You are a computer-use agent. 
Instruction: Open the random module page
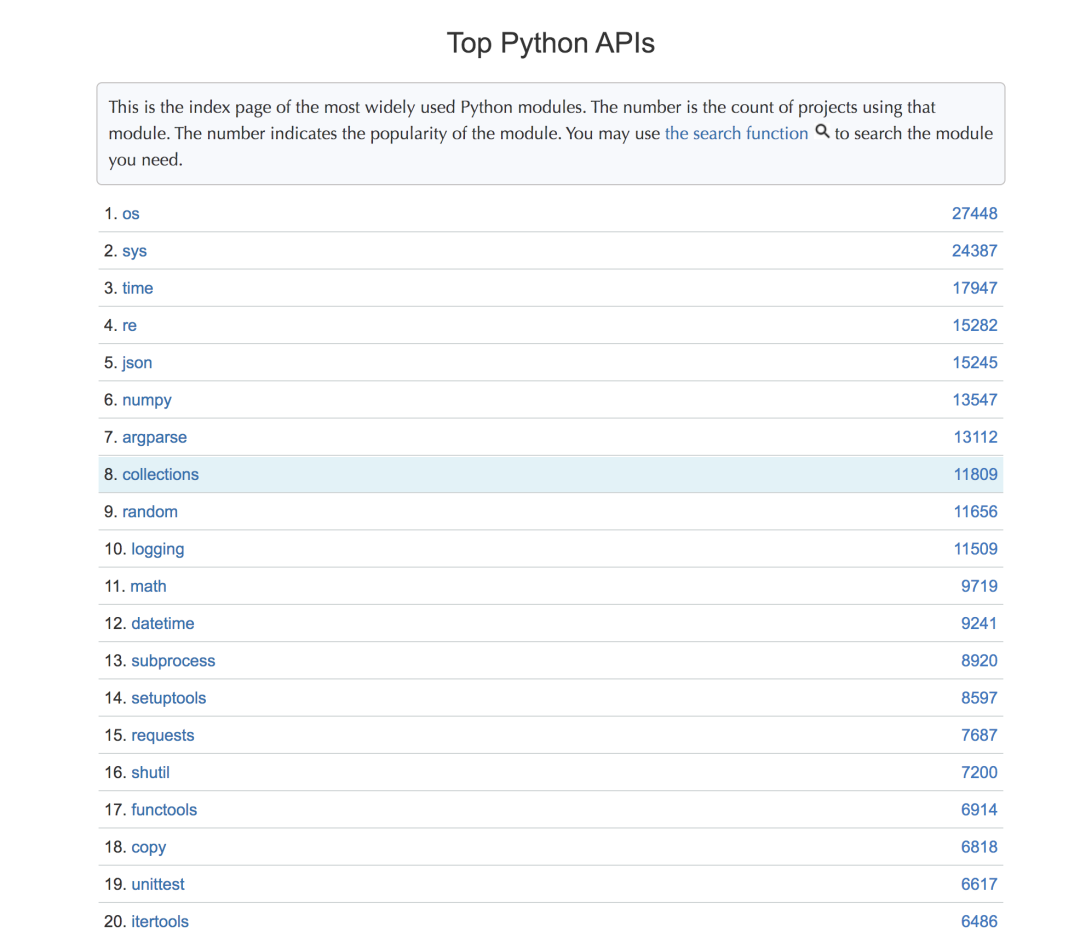click(x=151, y=511)
